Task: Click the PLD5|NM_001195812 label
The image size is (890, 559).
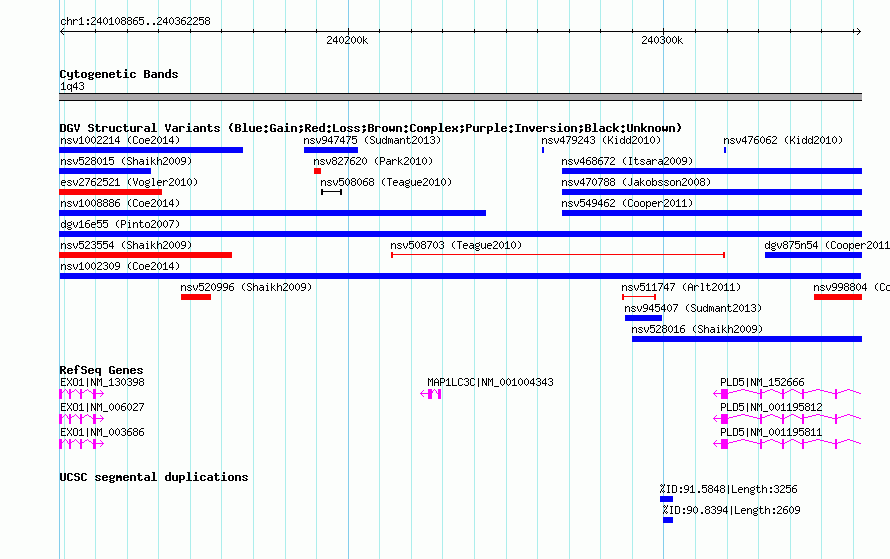Action: [x=771, y=407]
